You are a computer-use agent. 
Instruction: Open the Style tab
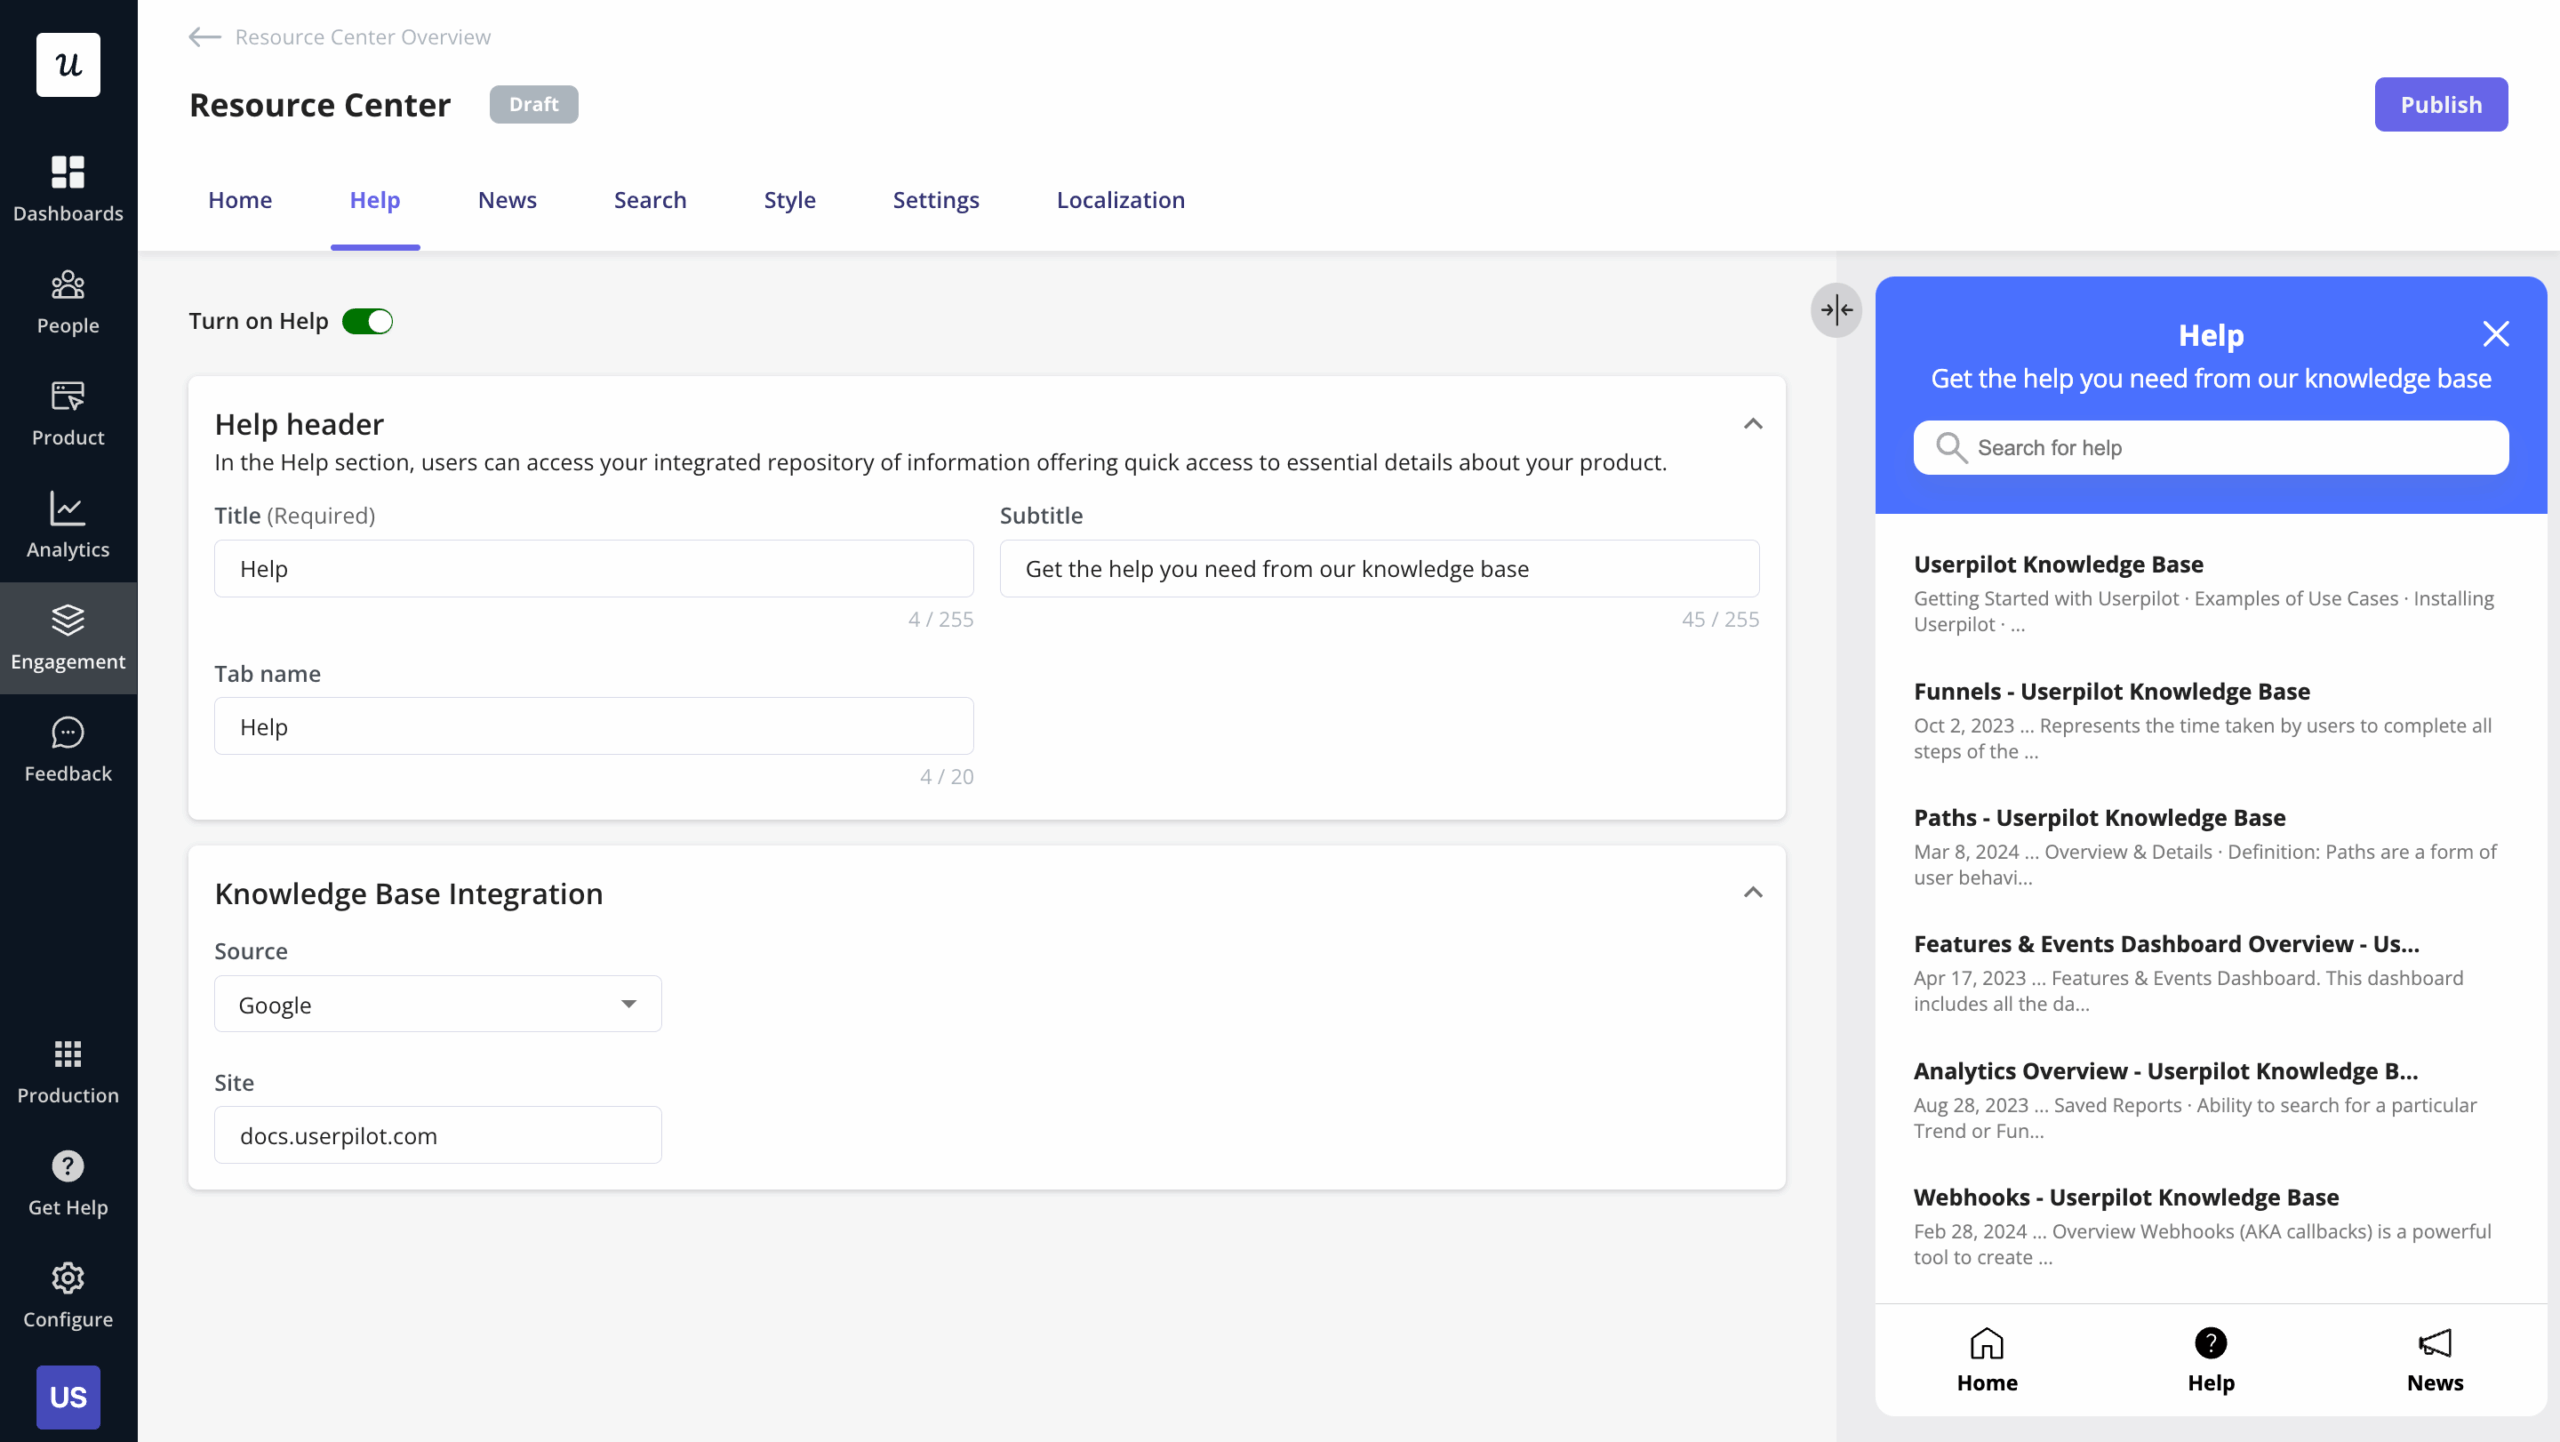pos(789,200)
